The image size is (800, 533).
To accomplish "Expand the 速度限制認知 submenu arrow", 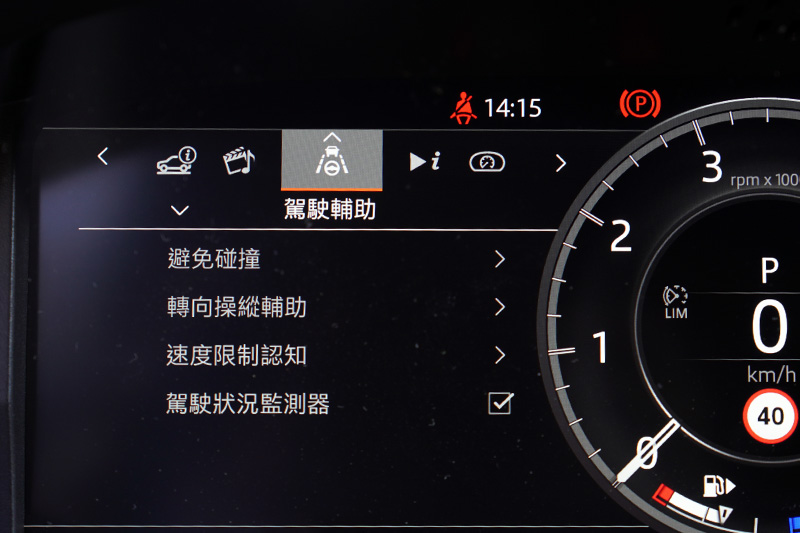I will coord(500,355).
